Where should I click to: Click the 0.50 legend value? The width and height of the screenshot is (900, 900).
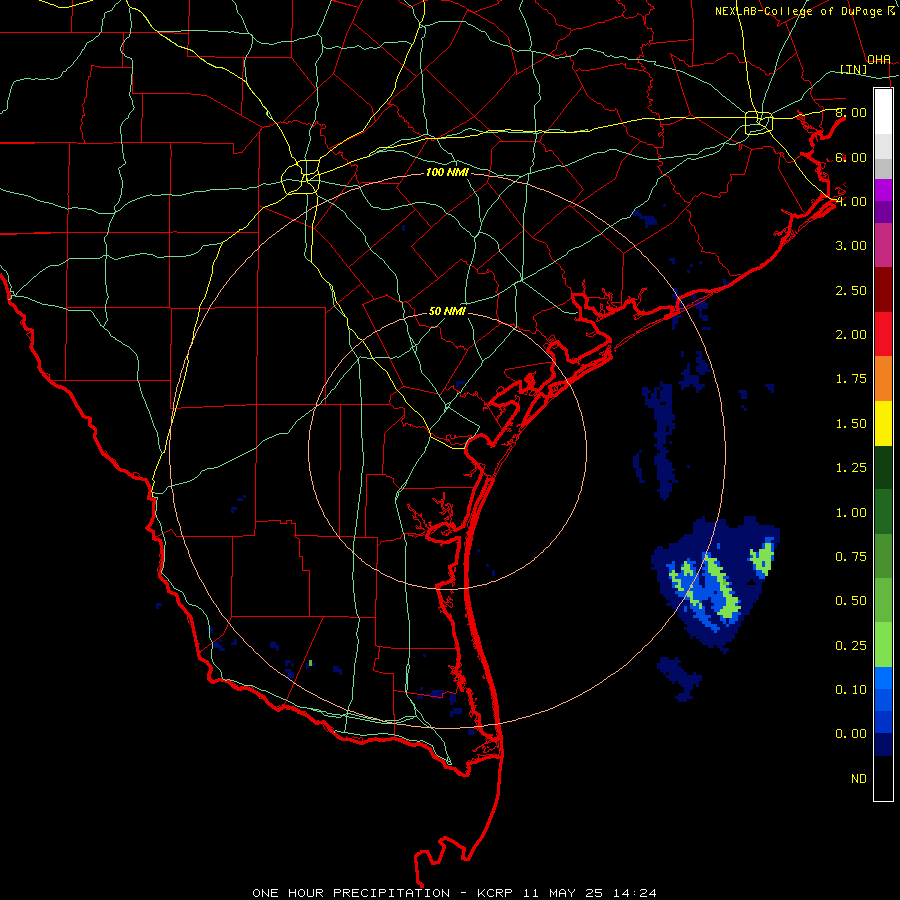coord(851,601)
